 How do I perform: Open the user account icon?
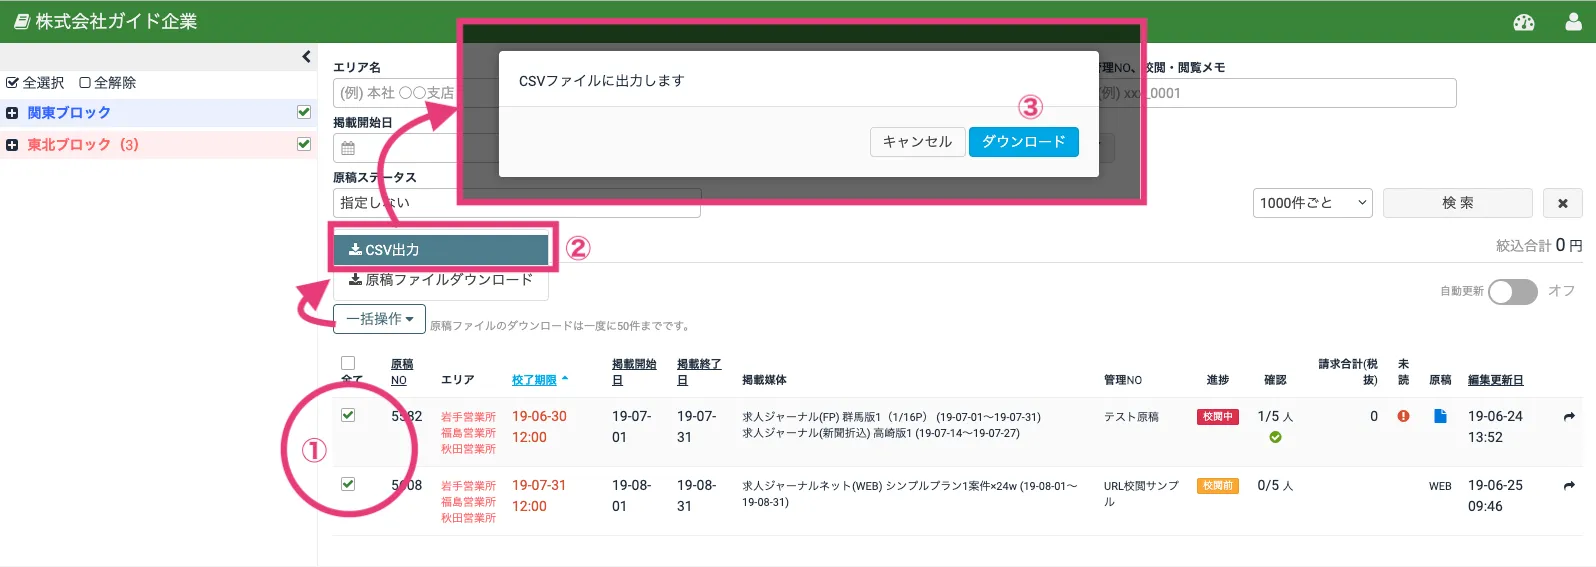click(1573, 22)
